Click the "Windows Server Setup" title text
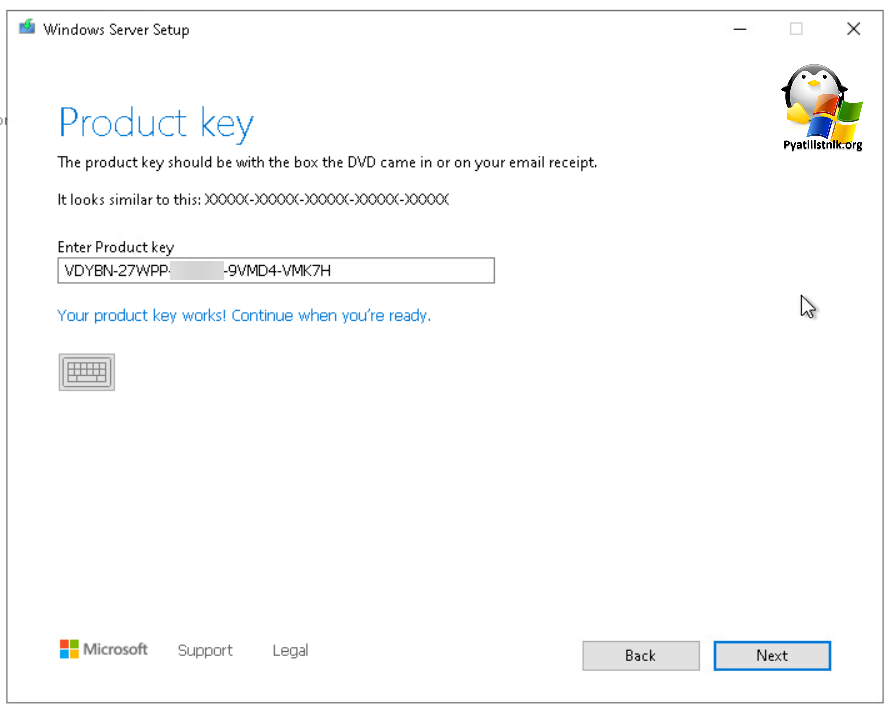The image size is (893, 716). [116, 29]
